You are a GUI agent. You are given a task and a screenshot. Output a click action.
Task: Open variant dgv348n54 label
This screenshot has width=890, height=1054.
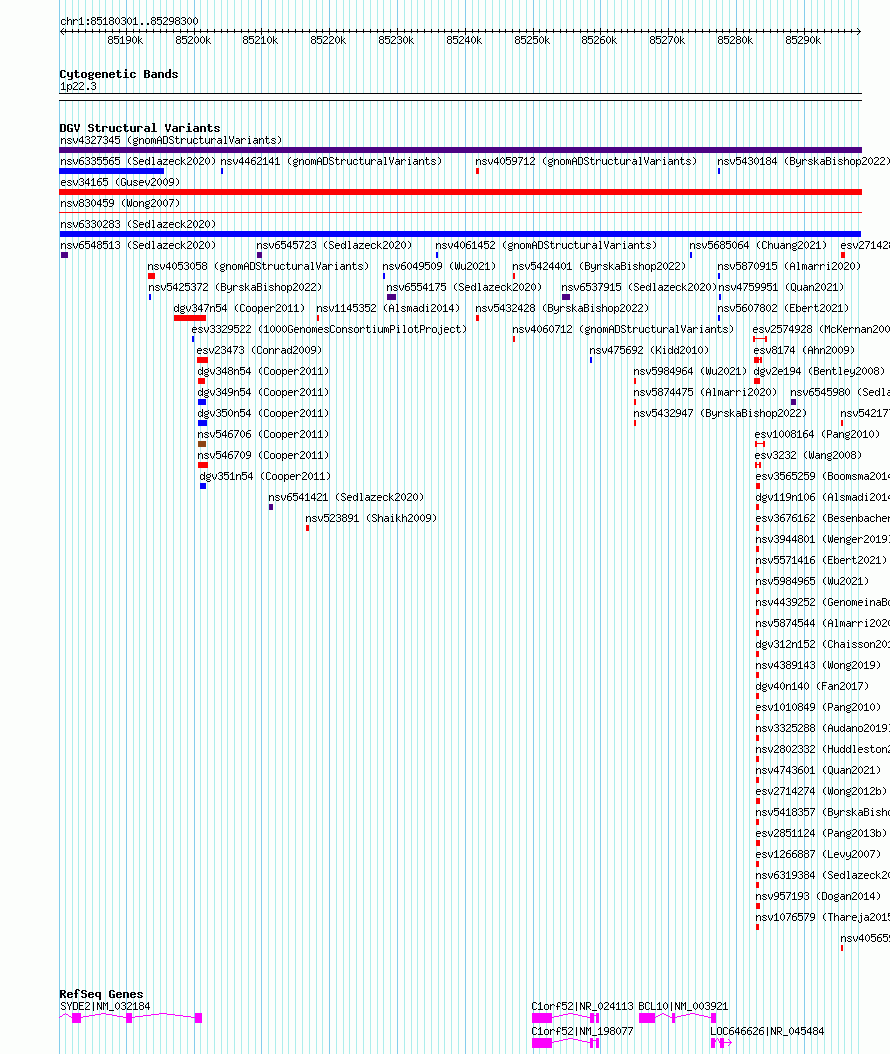[263, 371]
